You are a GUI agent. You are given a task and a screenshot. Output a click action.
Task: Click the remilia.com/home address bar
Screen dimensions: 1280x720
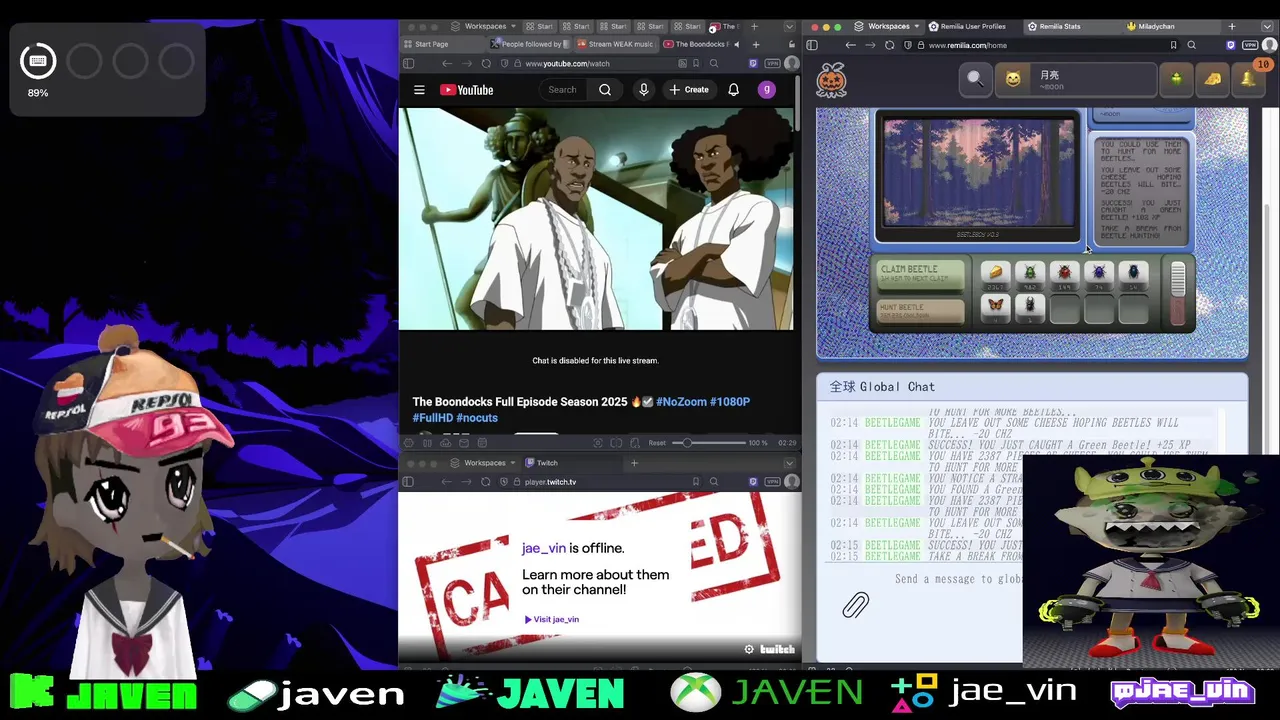point(1040,45)
